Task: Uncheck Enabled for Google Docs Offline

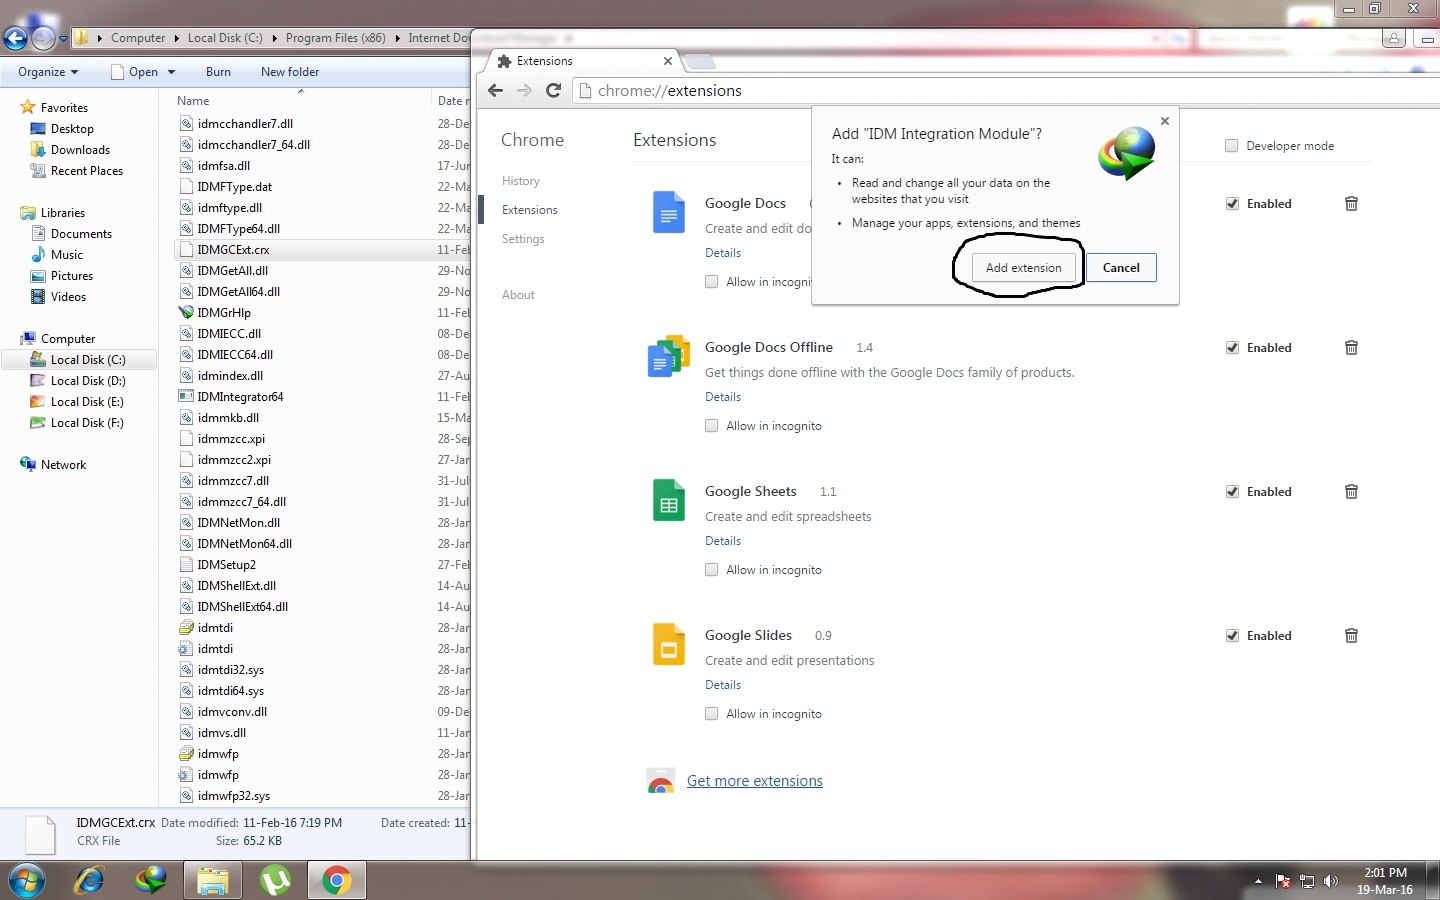Action: click(x=1232, y=347)
